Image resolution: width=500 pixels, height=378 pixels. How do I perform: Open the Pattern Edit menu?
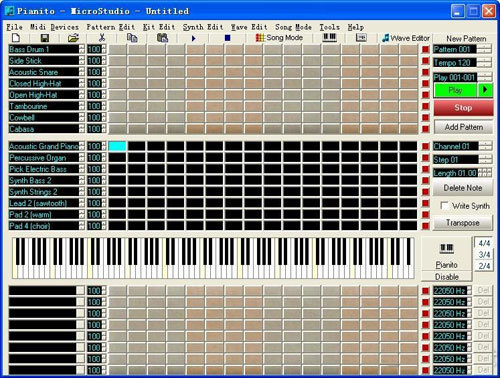coord(111,27)
